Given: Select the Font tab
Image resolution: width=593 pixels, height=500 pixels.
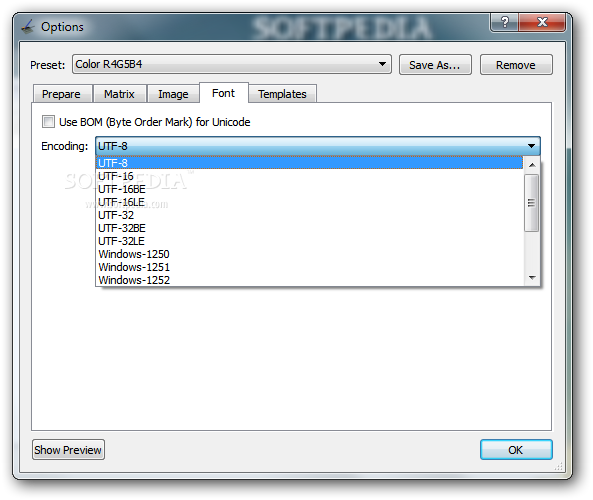Looking at the screenshot, I should tap(224, 93).
